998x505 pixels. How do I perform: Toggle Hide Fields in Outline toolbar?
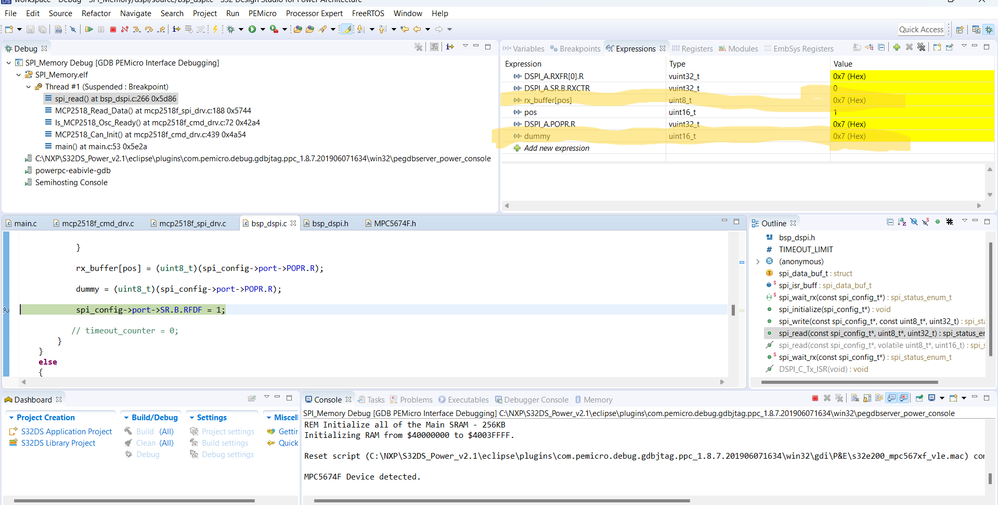click(914, 222)
